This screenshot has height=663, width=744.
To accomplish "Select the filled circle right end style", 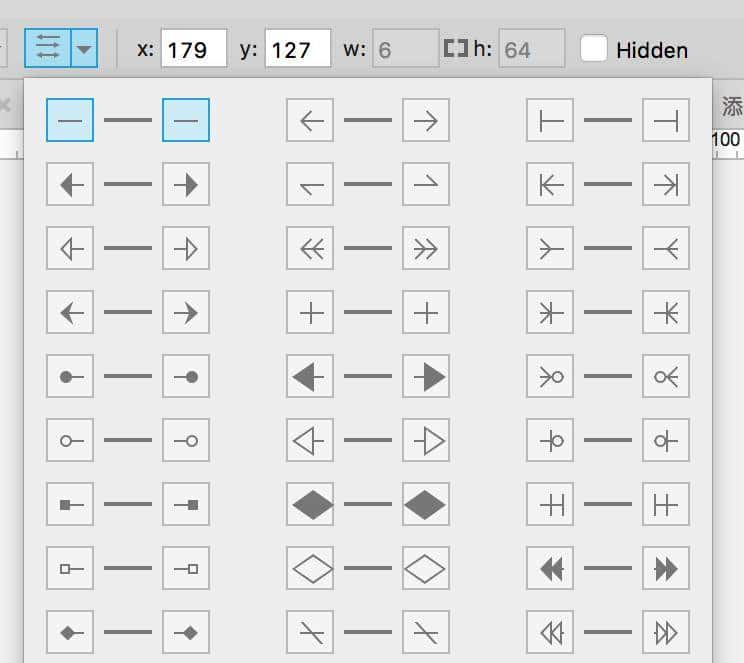I will pos(186,377).
